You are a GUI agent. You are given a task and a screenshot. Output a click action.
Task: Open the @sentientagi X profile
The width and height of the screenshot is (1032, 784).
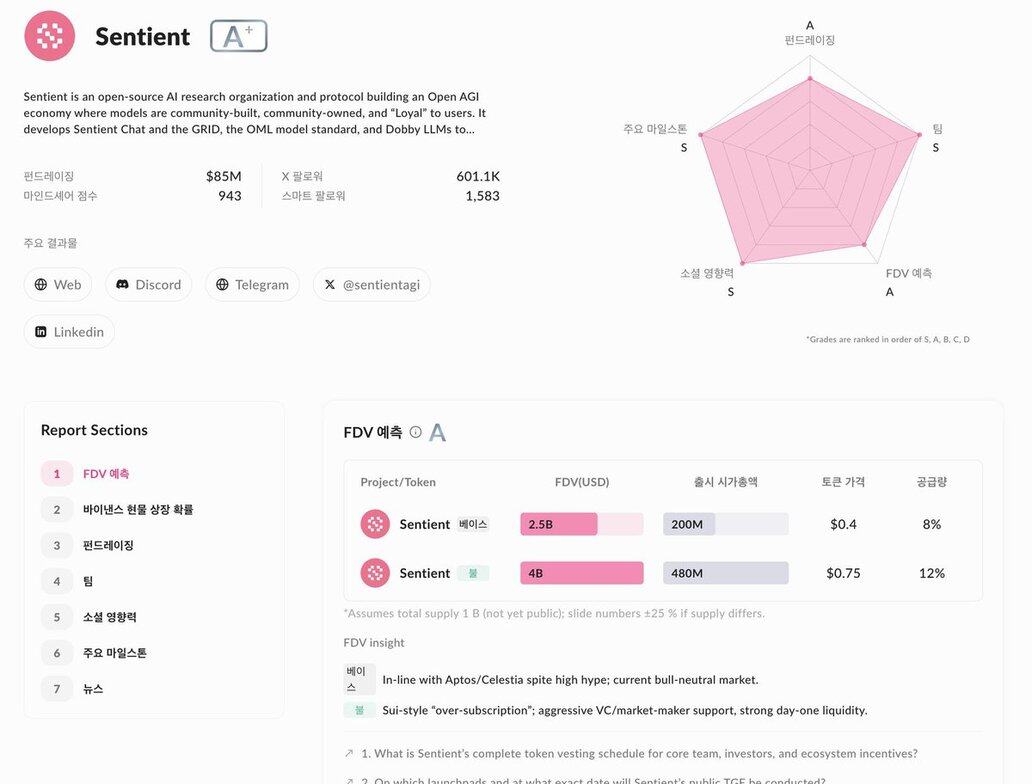click(x=371, y=284)
